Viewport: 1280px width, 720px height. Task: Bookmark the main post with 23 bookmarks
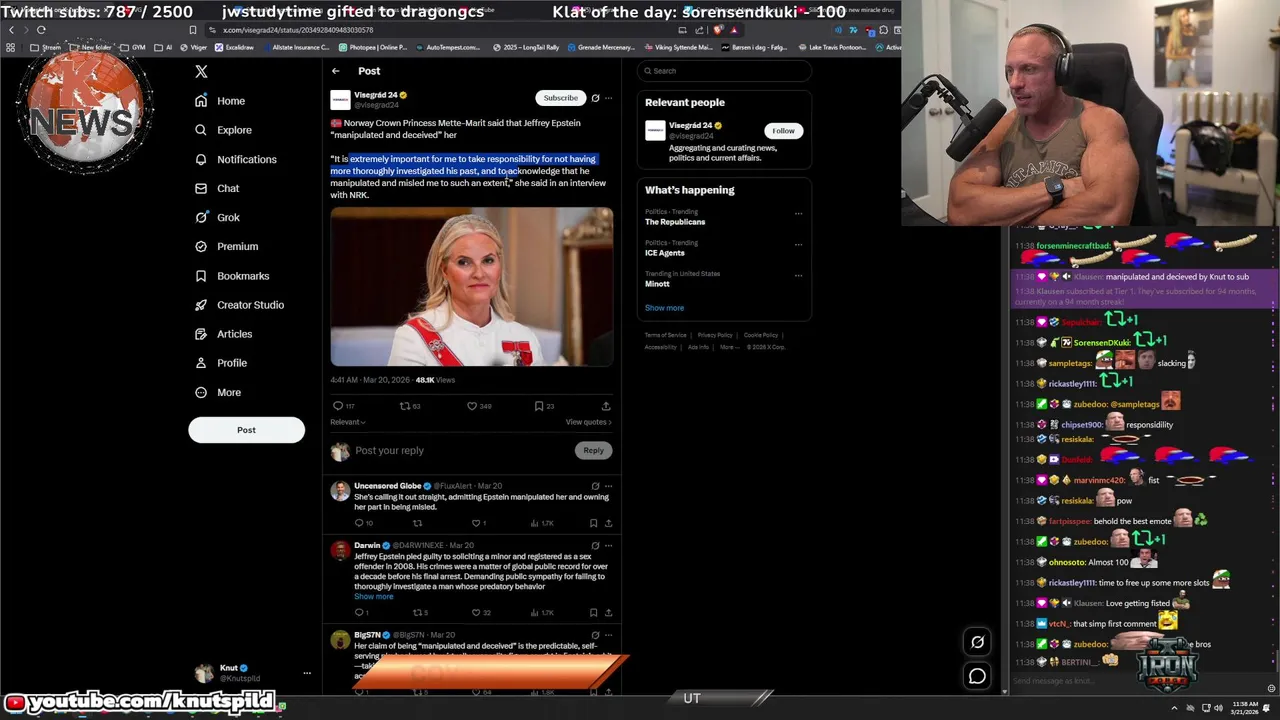(539, 406)
